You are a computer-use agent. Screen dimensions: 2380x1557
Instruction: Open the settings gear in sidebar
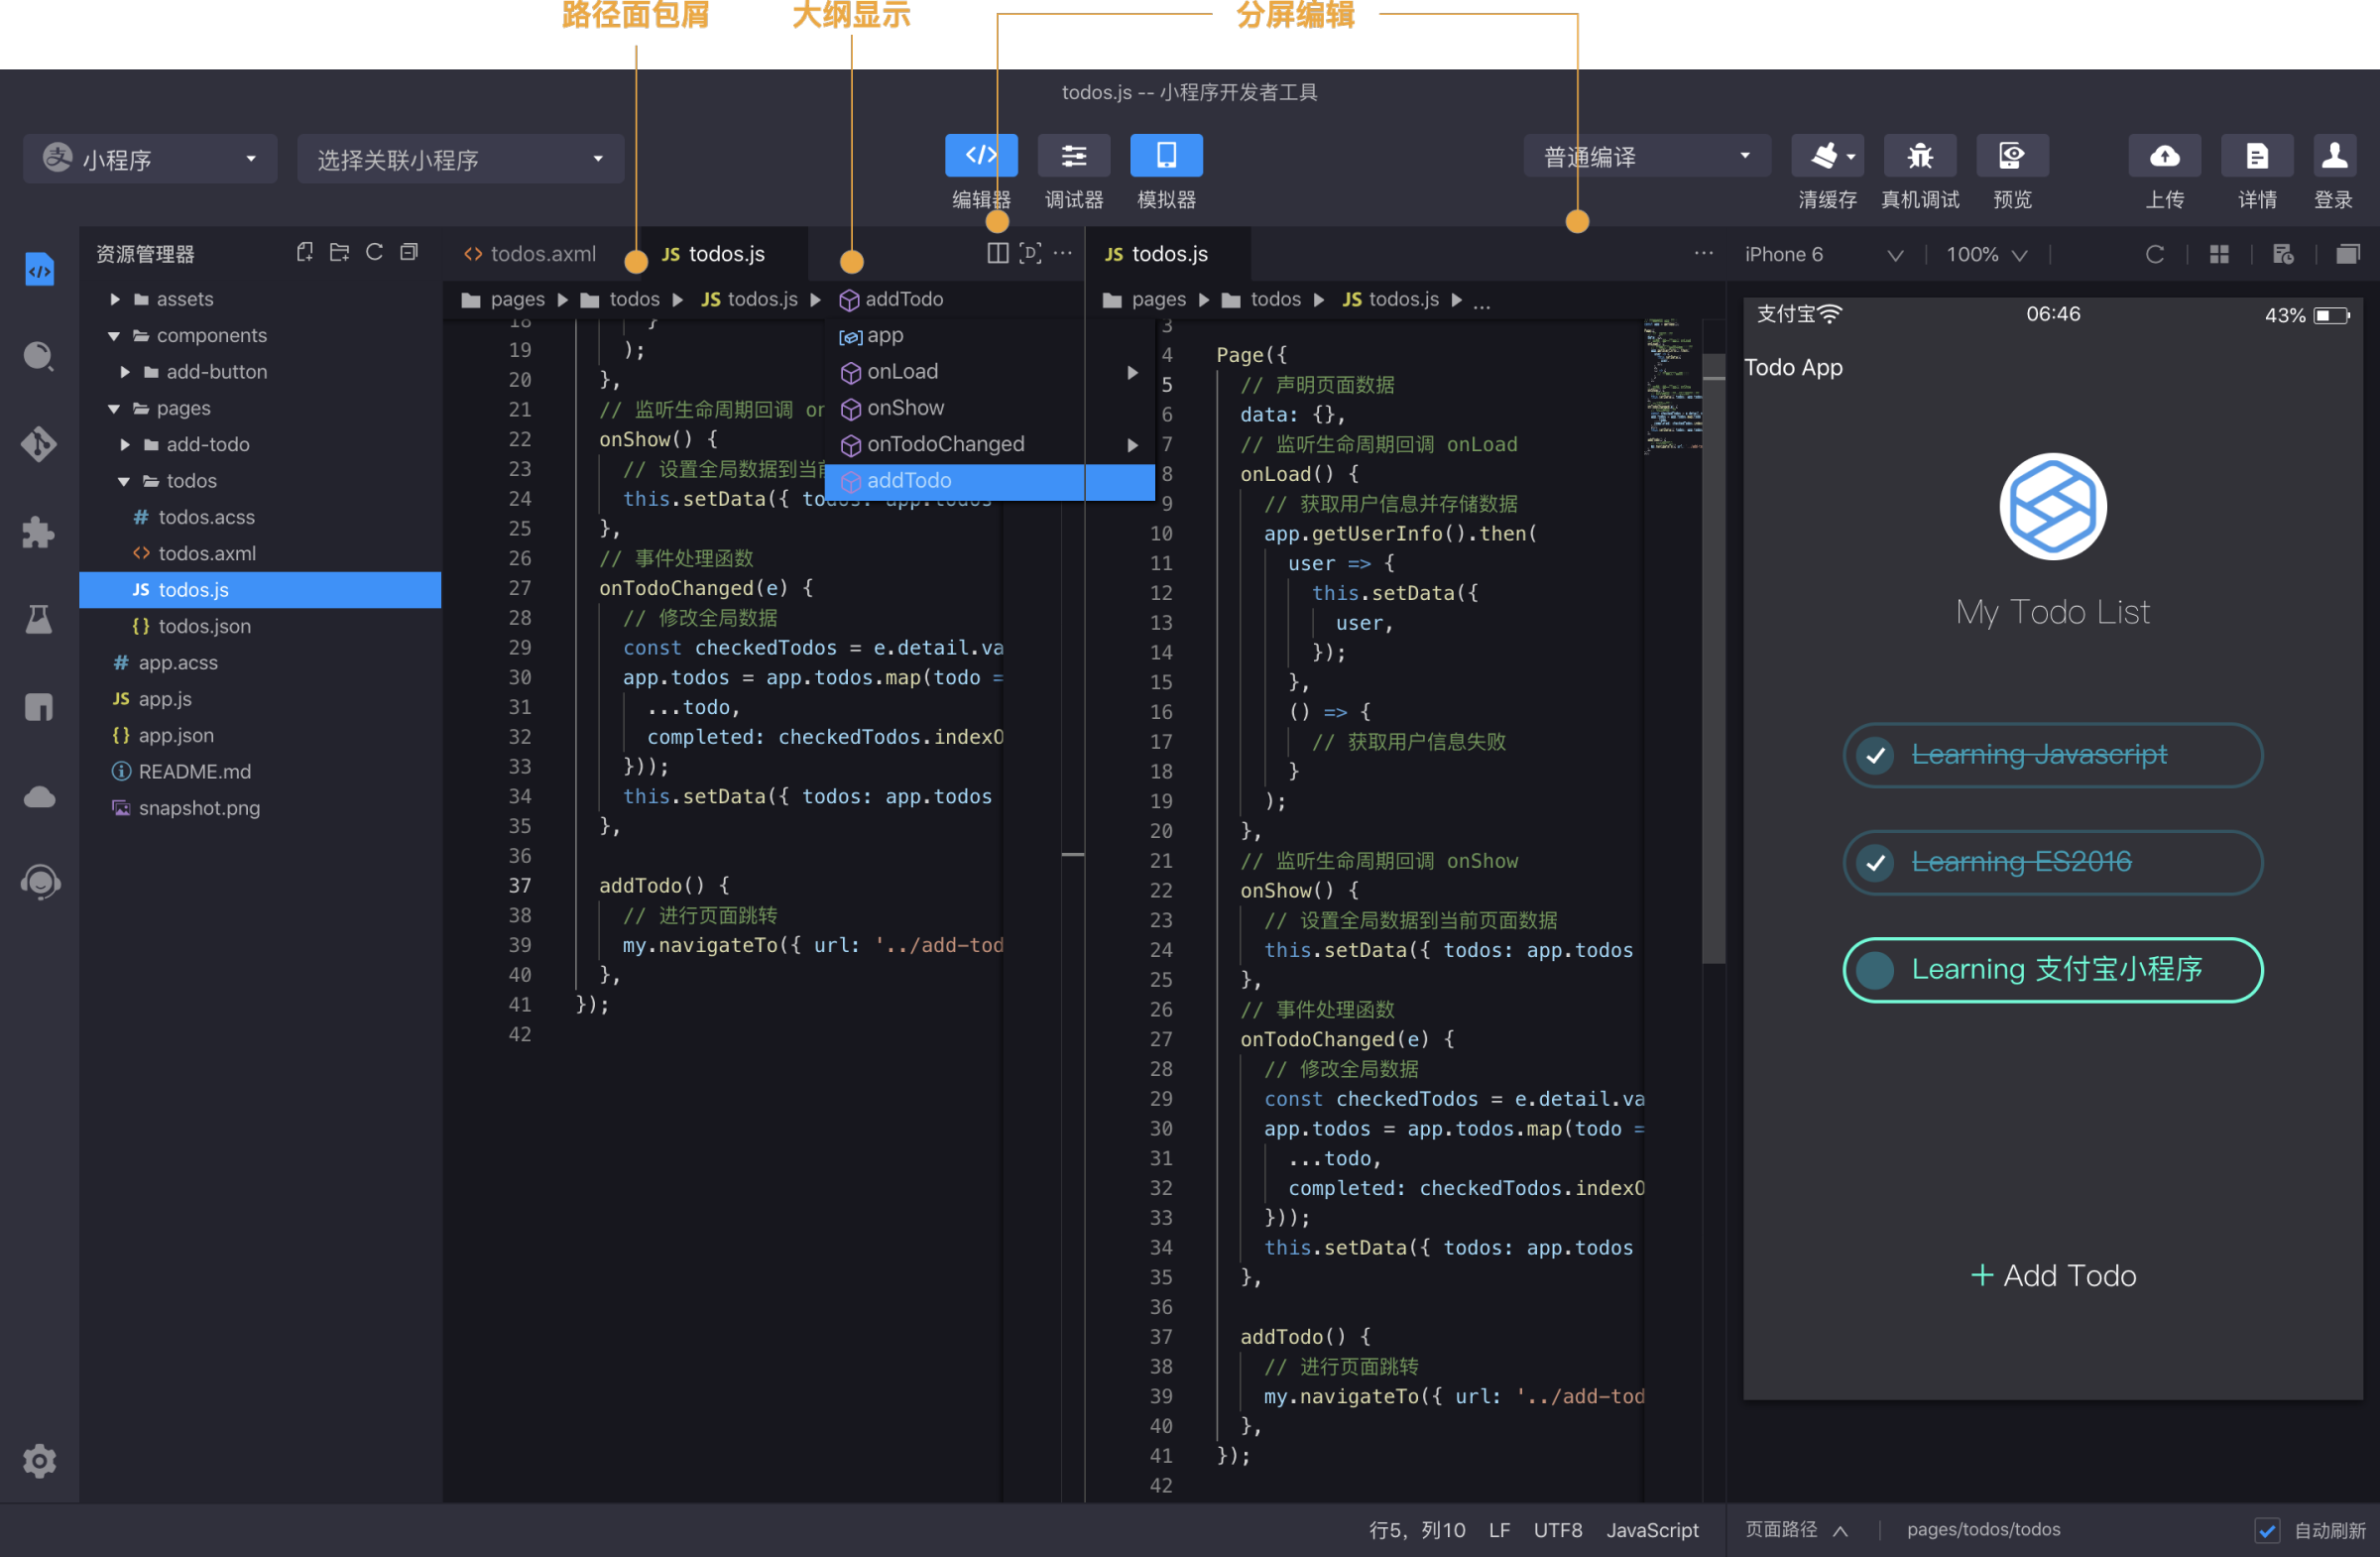[x=39, y=1460]
